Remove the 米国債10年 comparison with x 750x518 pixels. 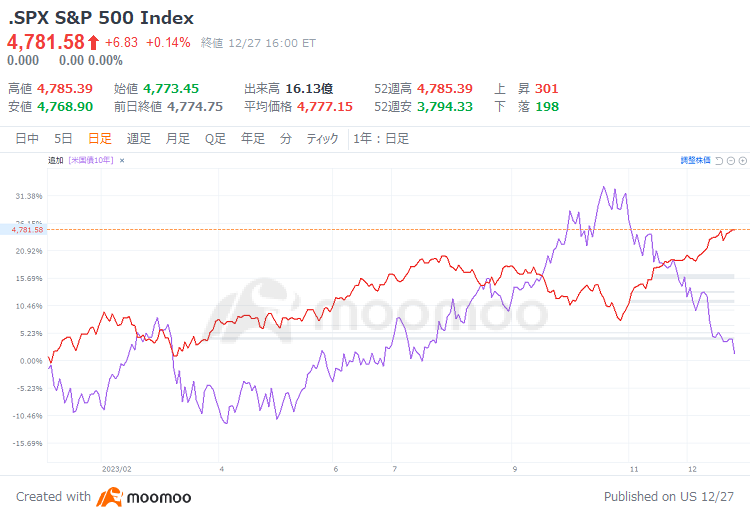coord(122,161)
